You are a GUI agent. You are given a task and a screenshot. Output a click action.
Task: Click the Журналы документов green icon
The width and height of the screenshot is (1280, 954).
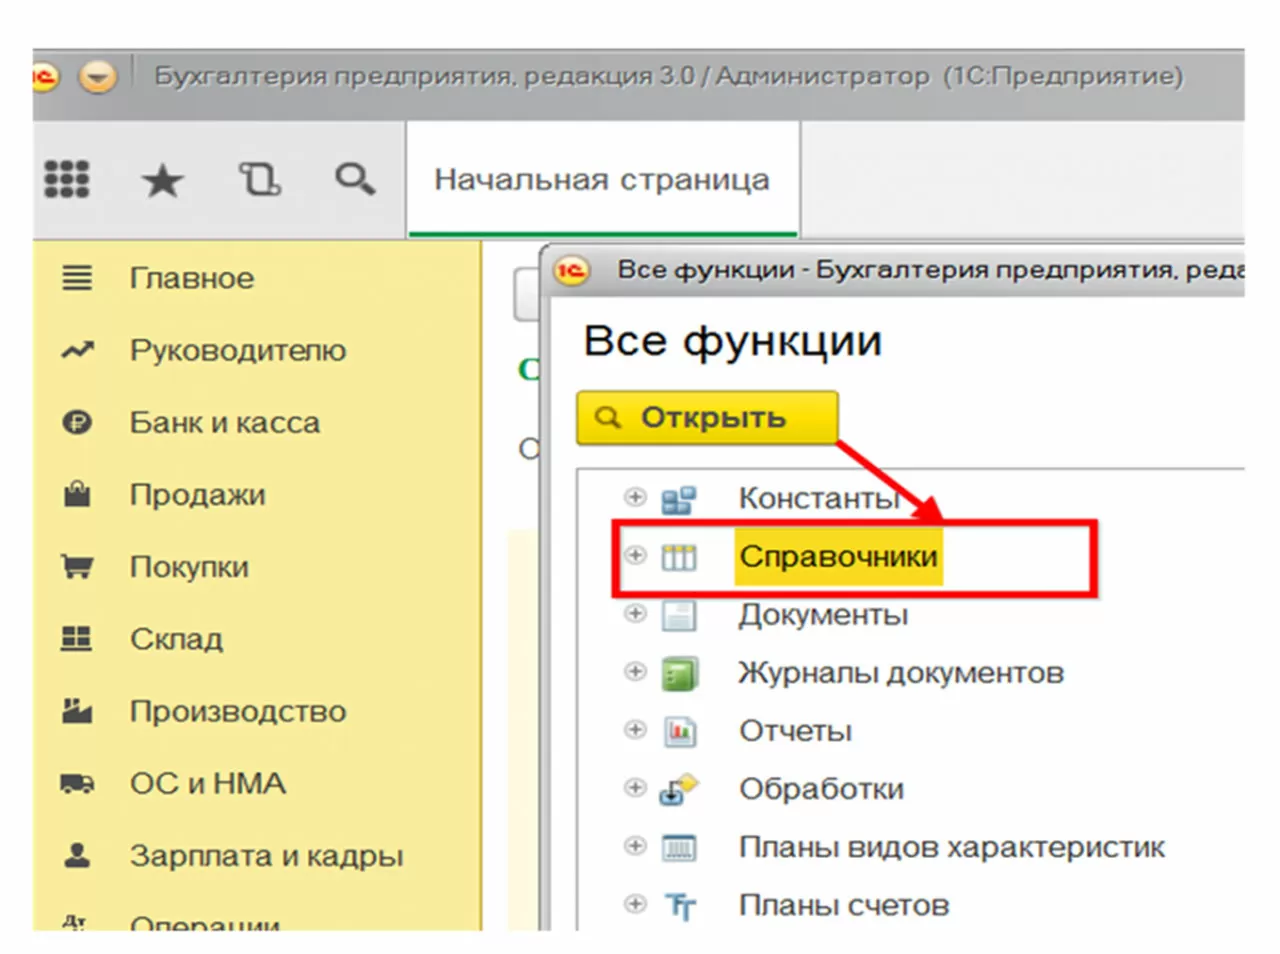point(679,673)
